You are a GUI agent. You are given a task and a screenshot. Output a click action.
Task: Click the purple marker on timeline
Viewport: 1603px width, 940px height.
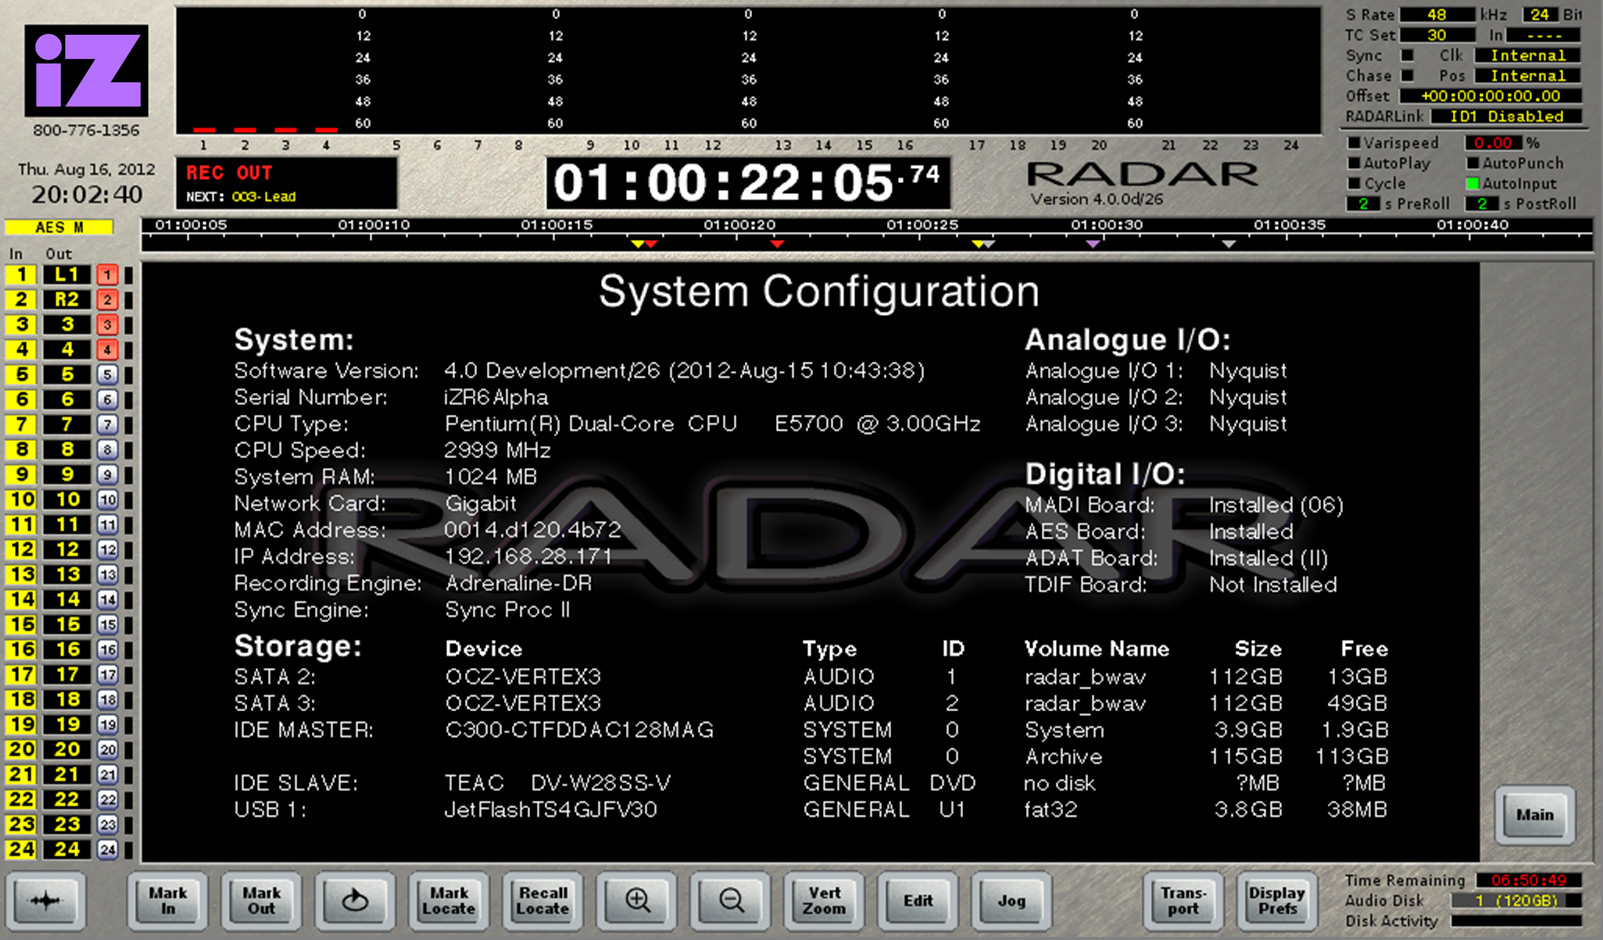coord(1093,244)
